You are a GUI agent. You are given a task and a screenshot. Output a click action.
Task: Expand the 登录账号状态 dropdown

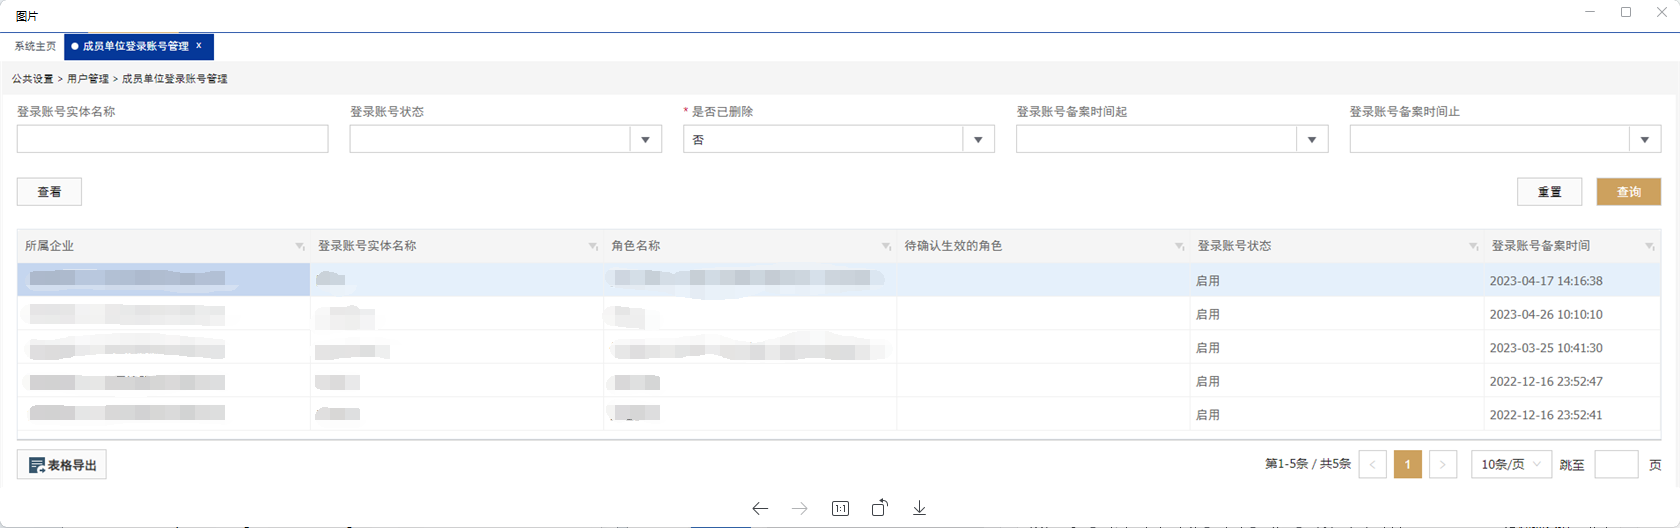645,140
